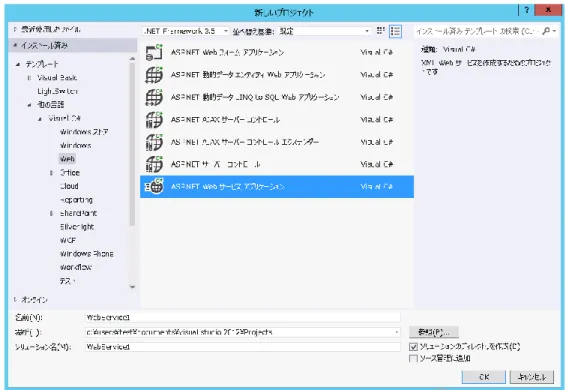Click the Dynamic Data LINQ to SQL template icon
Image resolution: width=569 pixels, height=390 pixels.
coord(154,97)
